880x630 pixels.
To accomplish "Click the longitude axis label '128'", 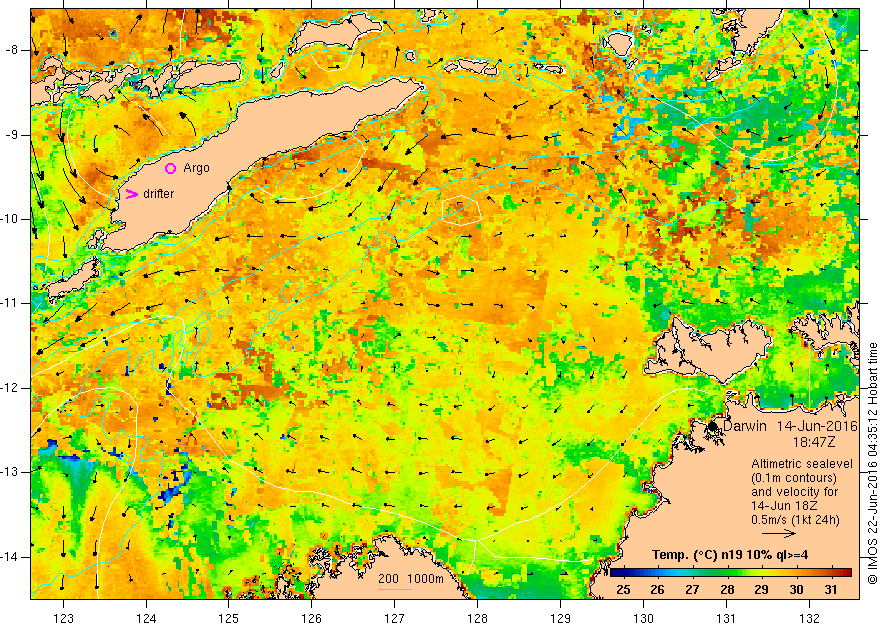I will (478, 619).
